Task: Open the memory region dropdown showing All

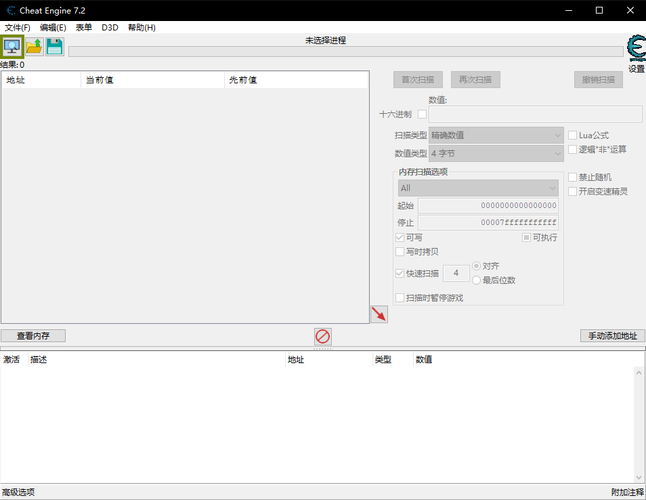Action: coord(478,188)
